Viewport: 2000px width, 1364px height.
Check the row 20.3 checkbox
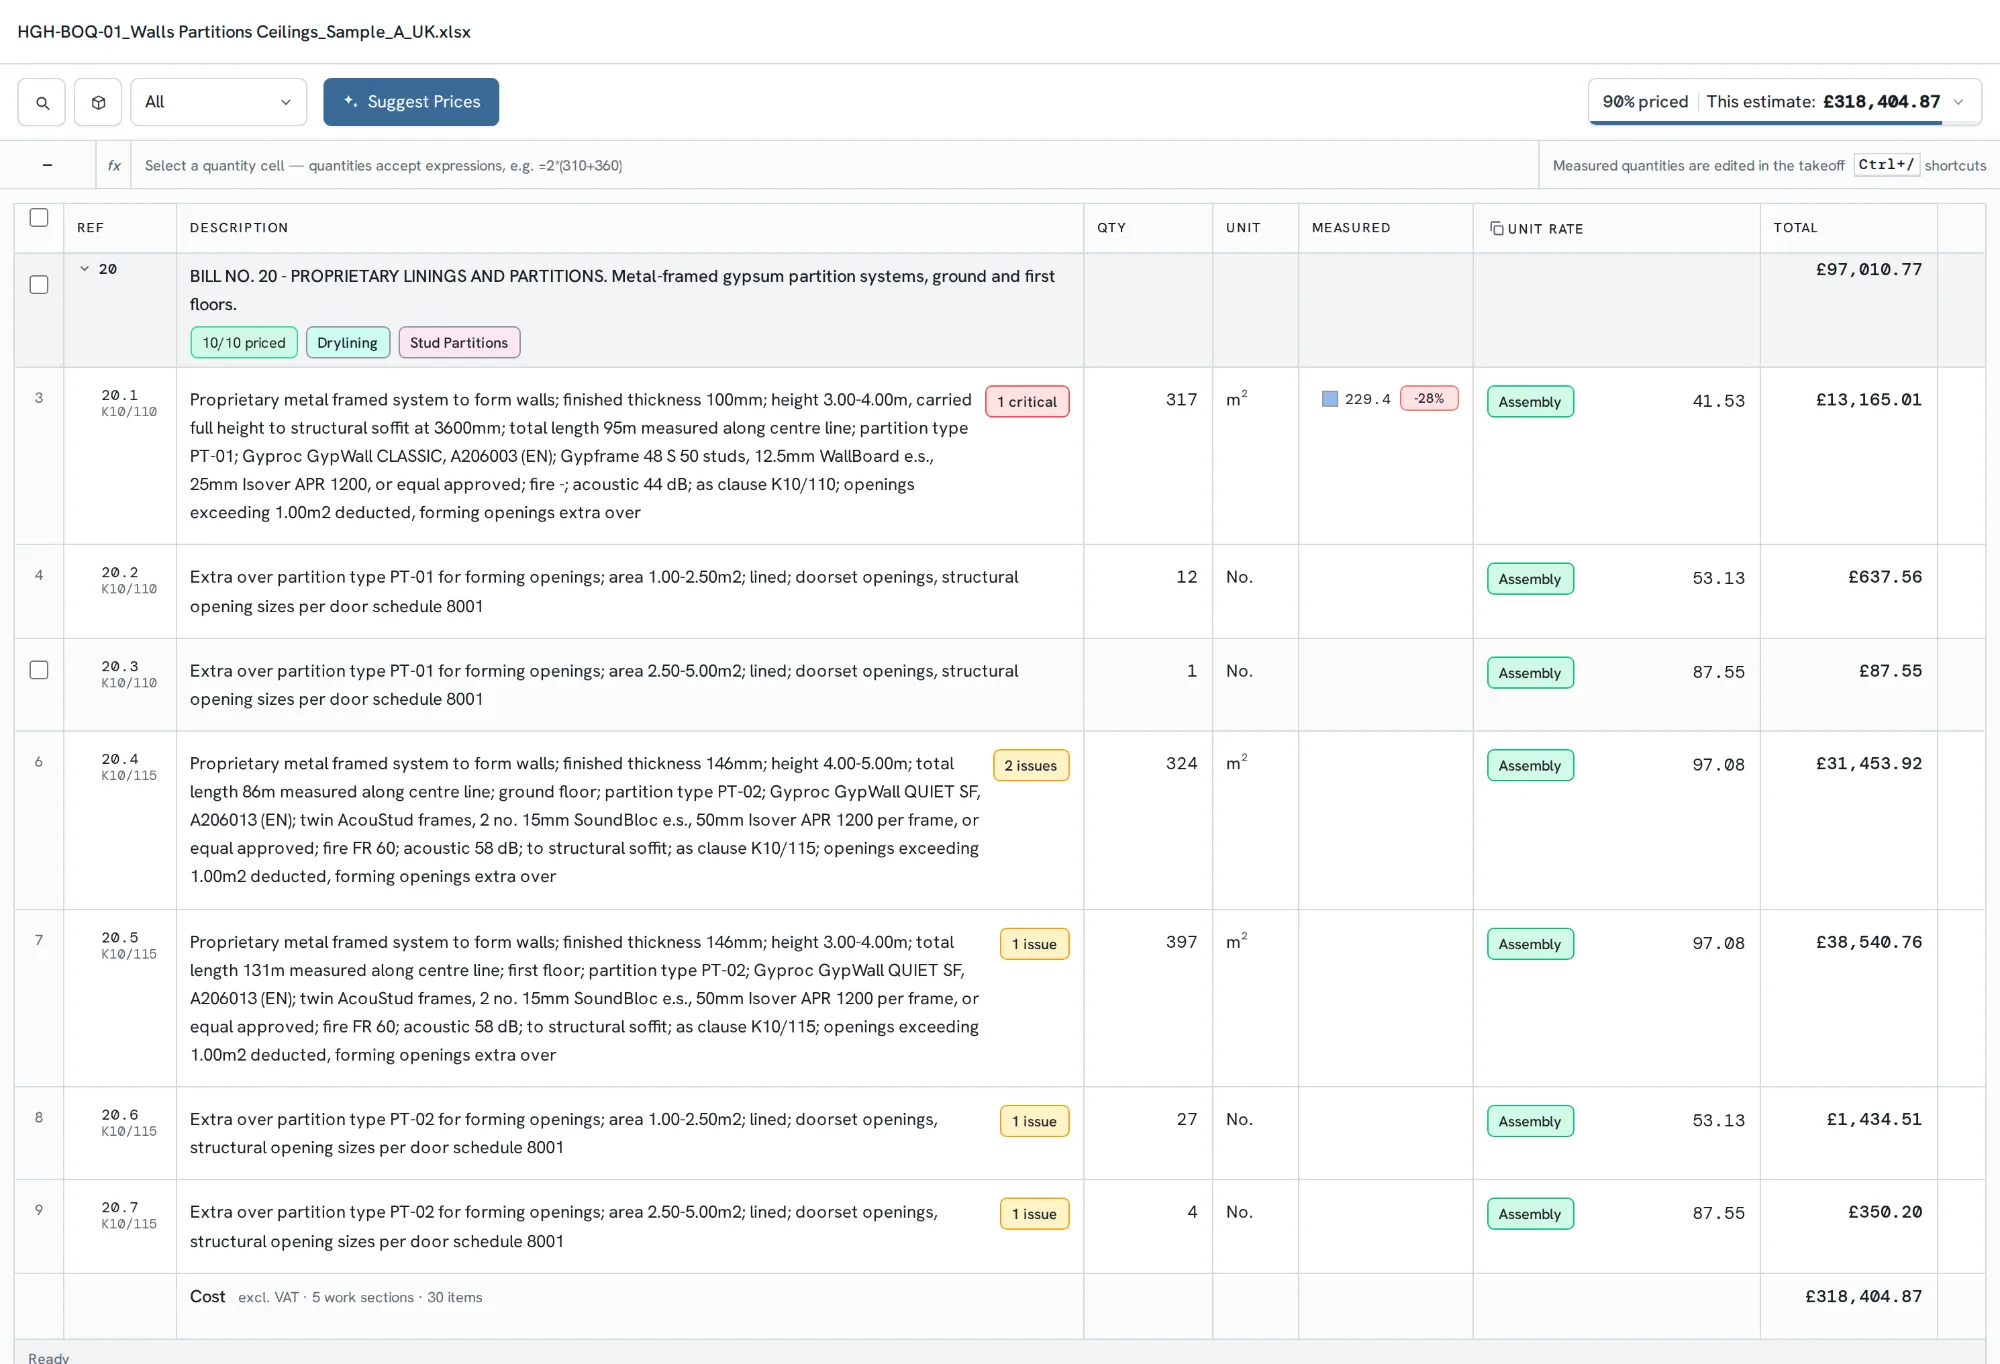pos(39,670)
